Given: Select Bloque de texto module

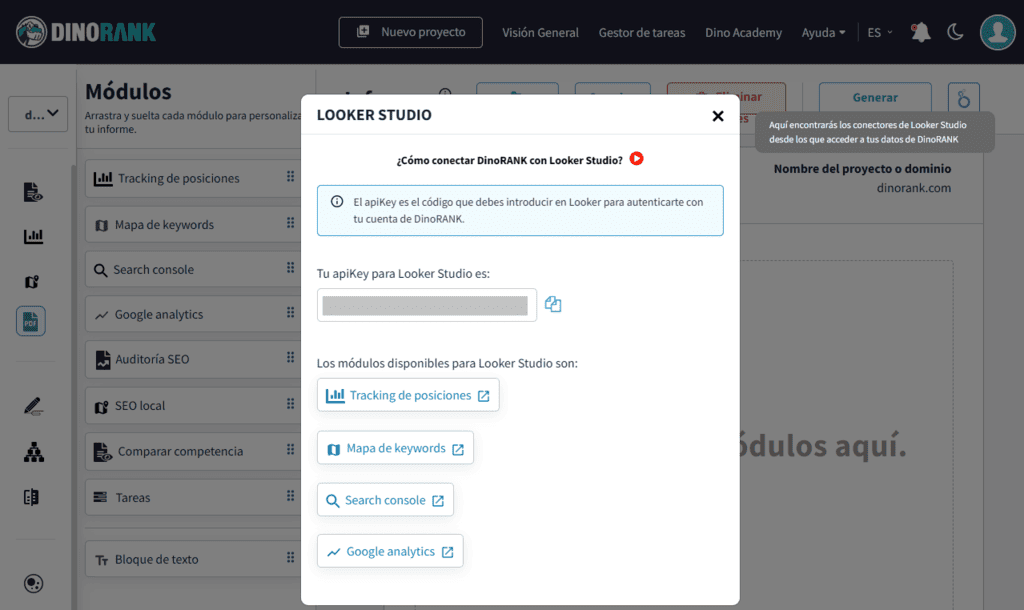Looking at the screenshot, I should [193, 559].
